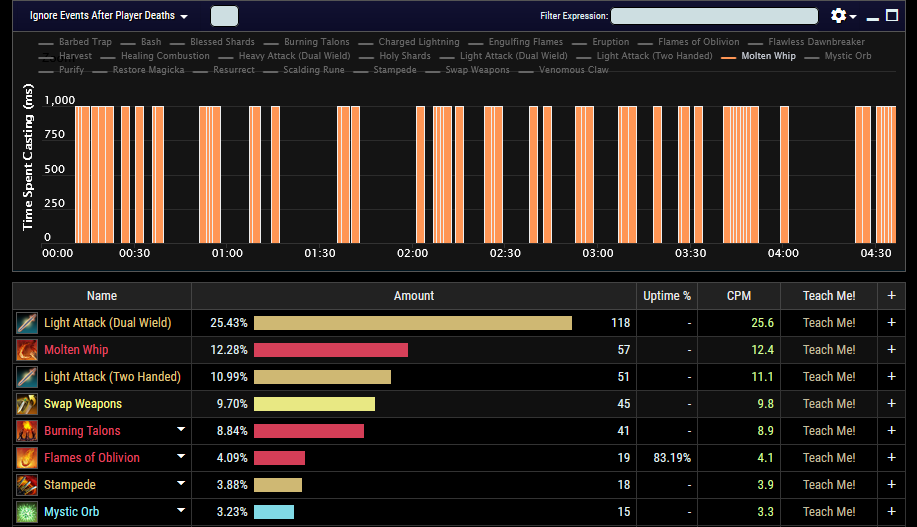Expand the Flames of Oblivion row arrow
Viewport: 917px width, 527px height.
click(181, 456)
